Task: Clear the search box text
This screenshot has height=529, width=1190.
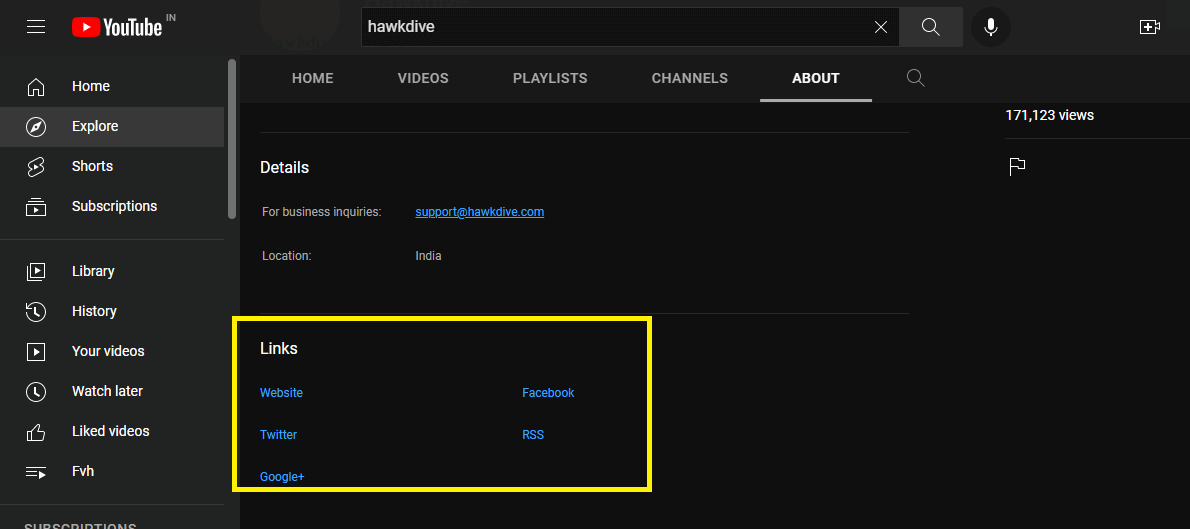Action: (880, 27)
